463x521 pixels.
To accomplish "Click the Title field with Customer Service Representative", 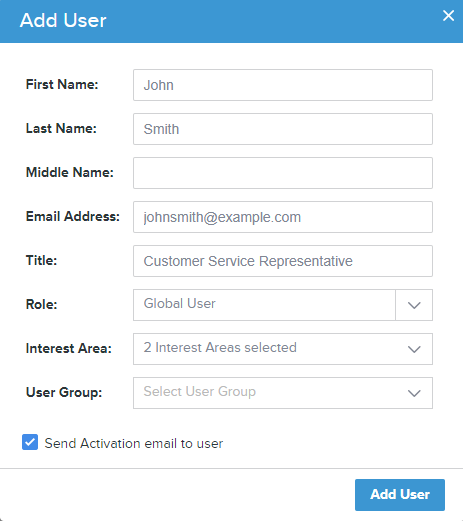I will [283, 261].
